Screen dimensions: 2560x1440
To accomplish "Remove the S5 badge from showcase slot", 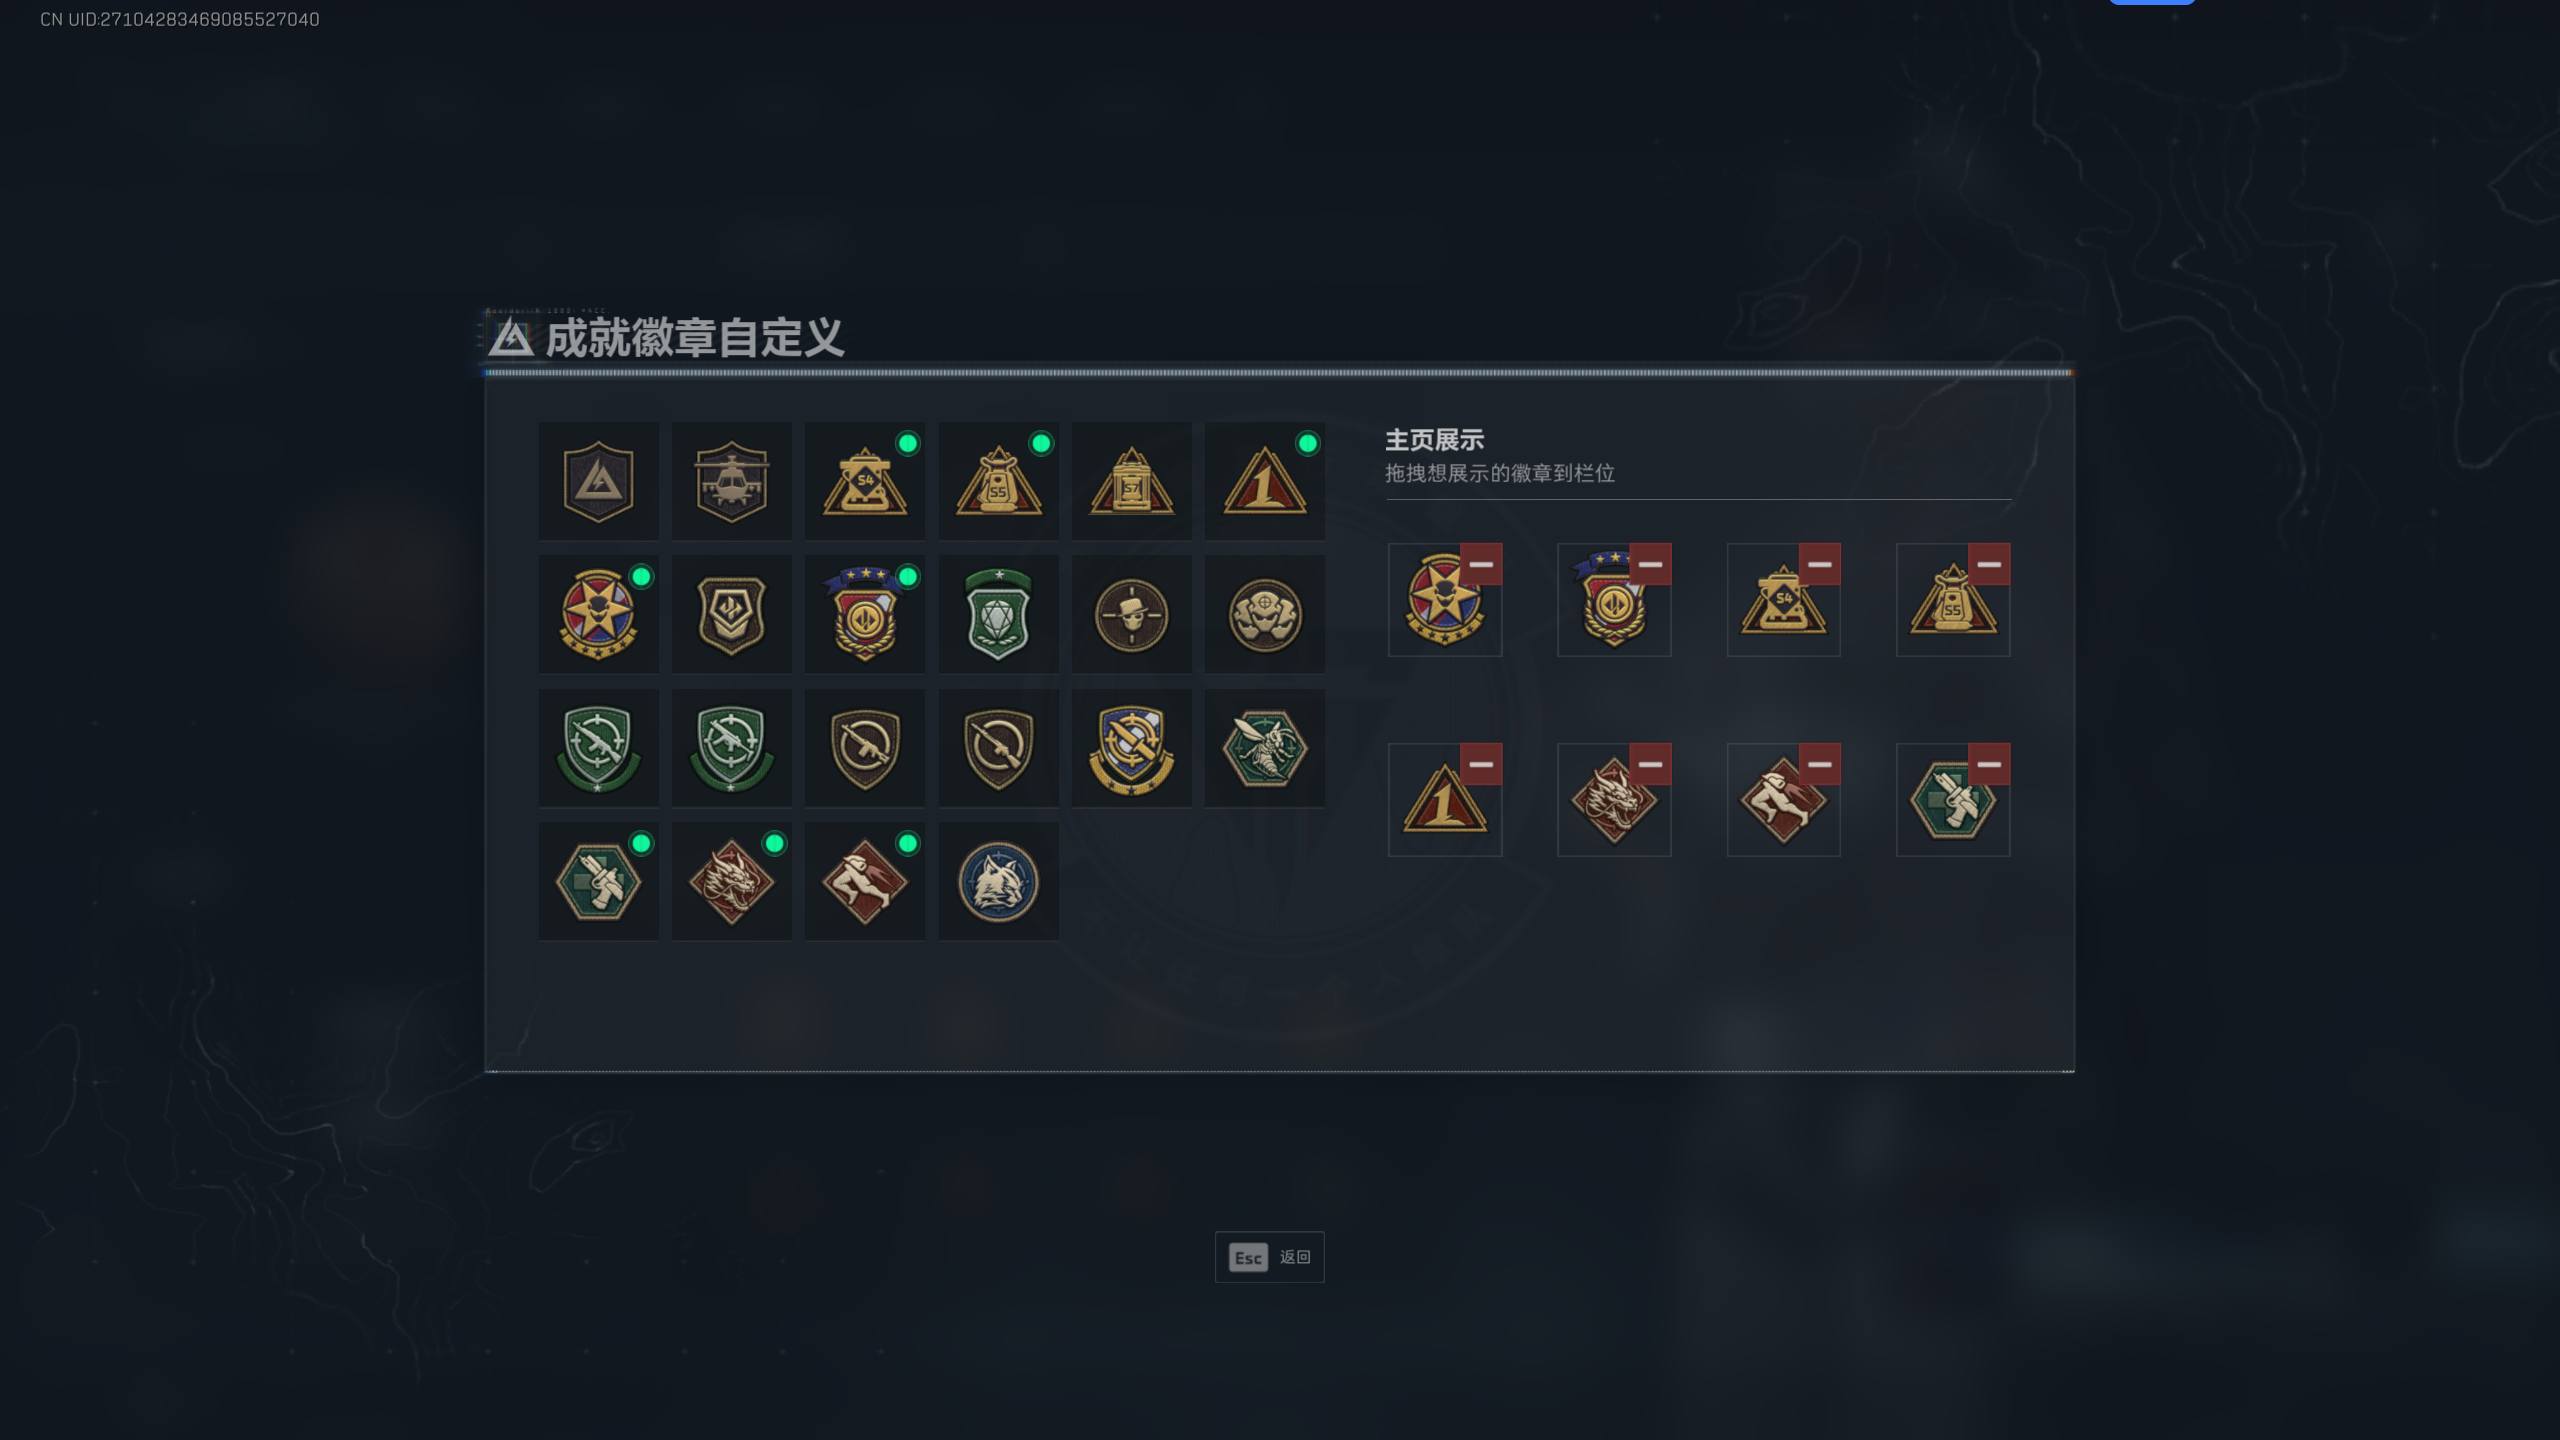I will [x=1989, y=564].
